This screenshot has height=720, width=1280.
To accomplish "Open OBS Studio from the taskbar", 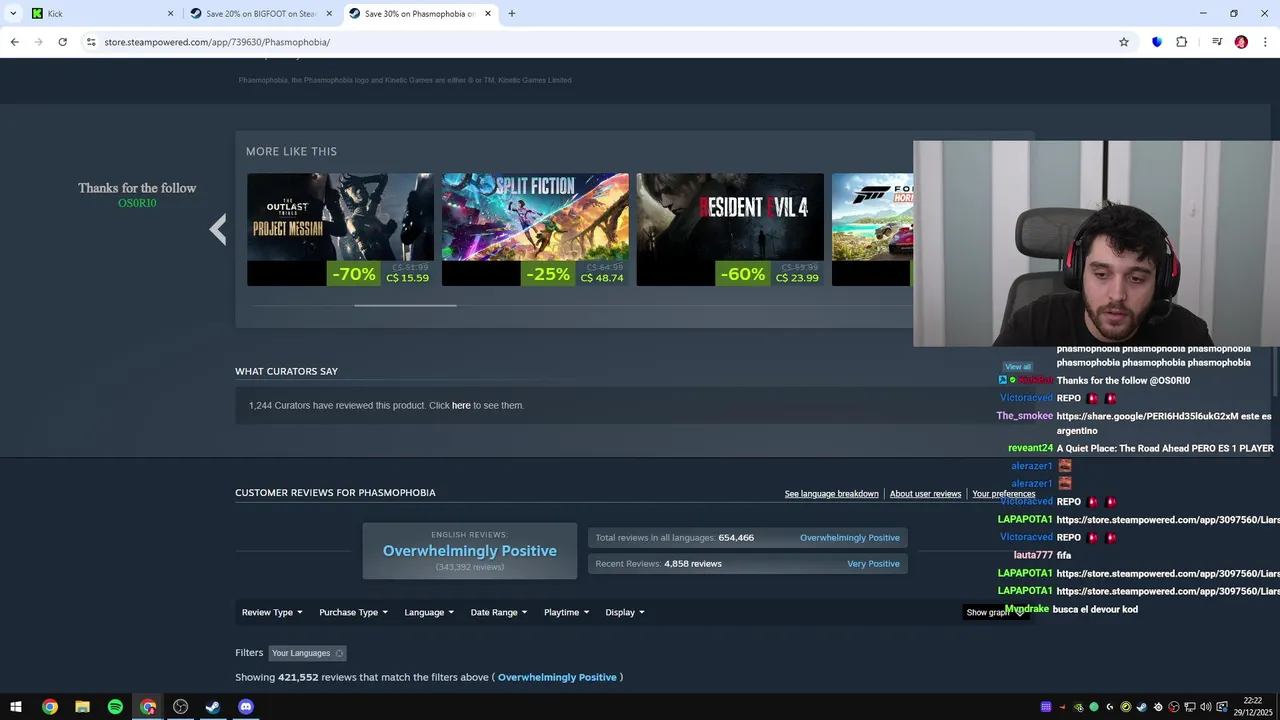I will [x=181, y=707].
